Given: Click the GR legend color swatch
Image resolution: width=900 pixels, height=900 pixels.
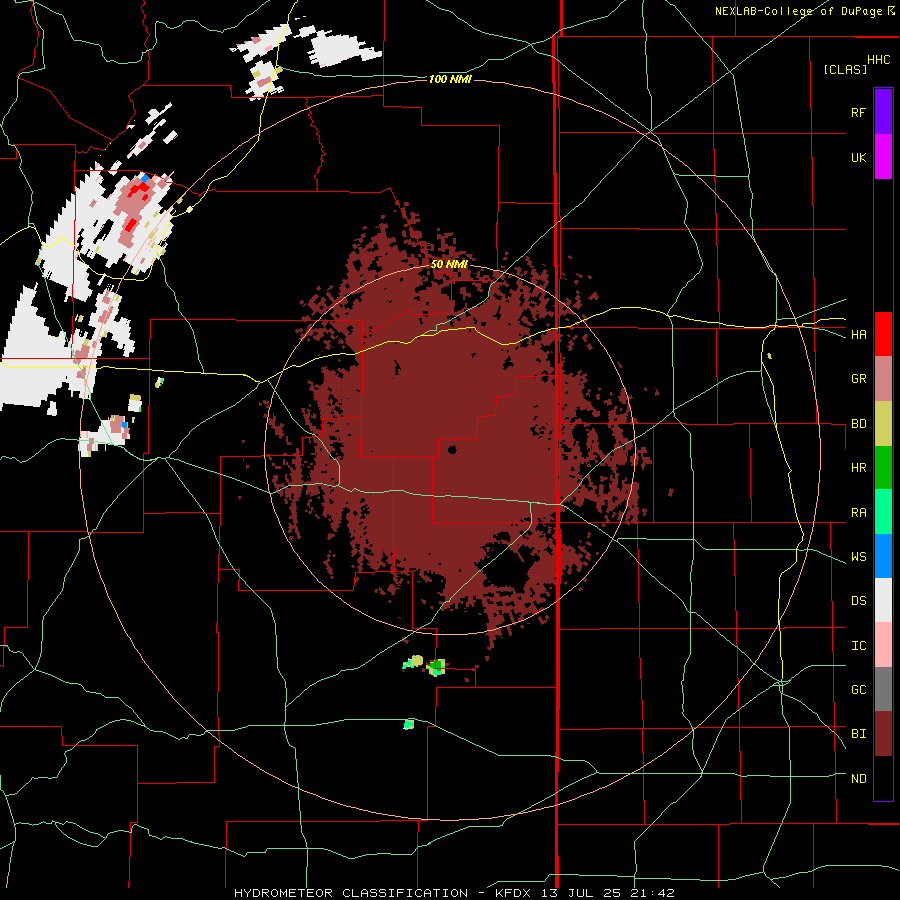Looking at the screenshot, I should 883,378.
